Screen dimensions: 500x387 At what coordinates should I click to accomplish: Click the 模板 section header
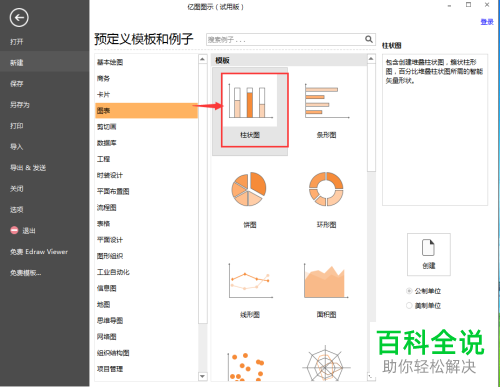223,61
